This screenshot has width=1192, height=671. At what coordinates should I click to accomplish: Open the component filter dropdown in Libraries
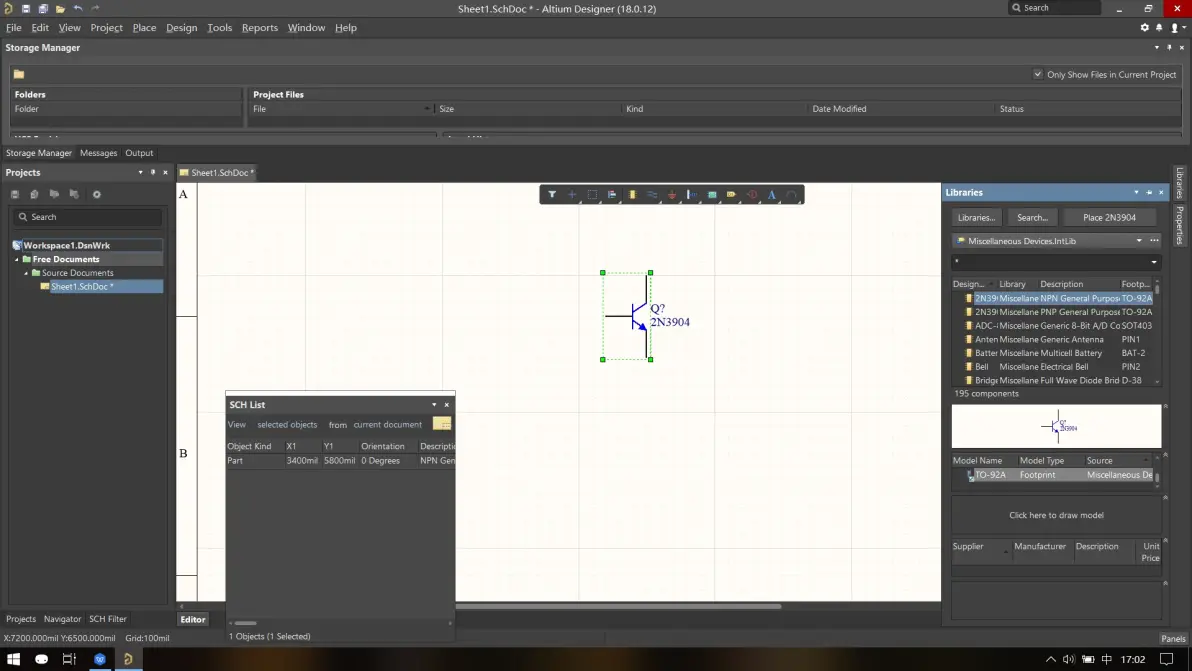[x=1154, y=262]
